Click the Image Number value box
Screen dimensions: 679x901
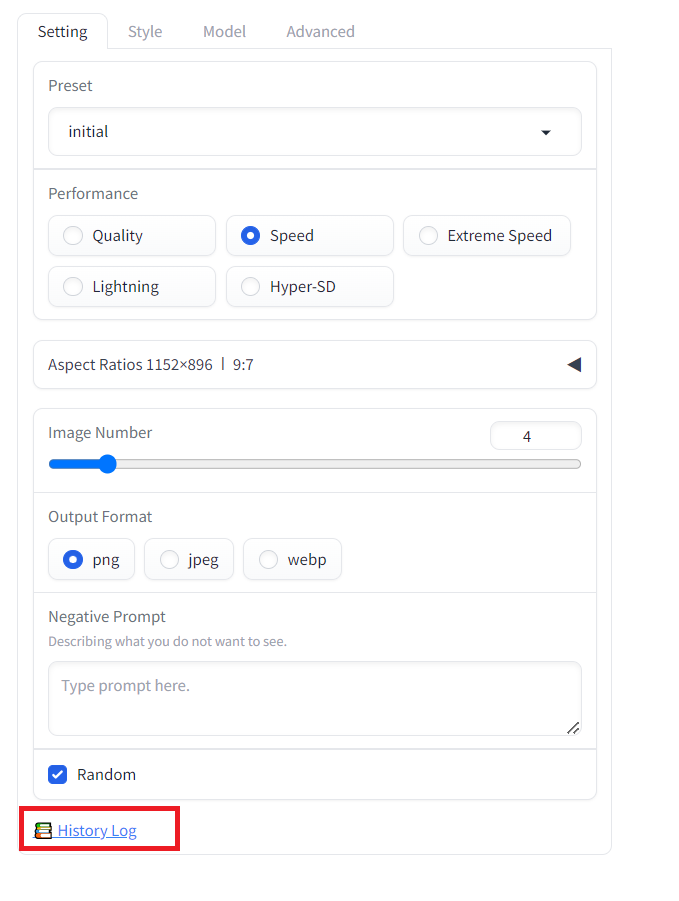pos(535,436)
